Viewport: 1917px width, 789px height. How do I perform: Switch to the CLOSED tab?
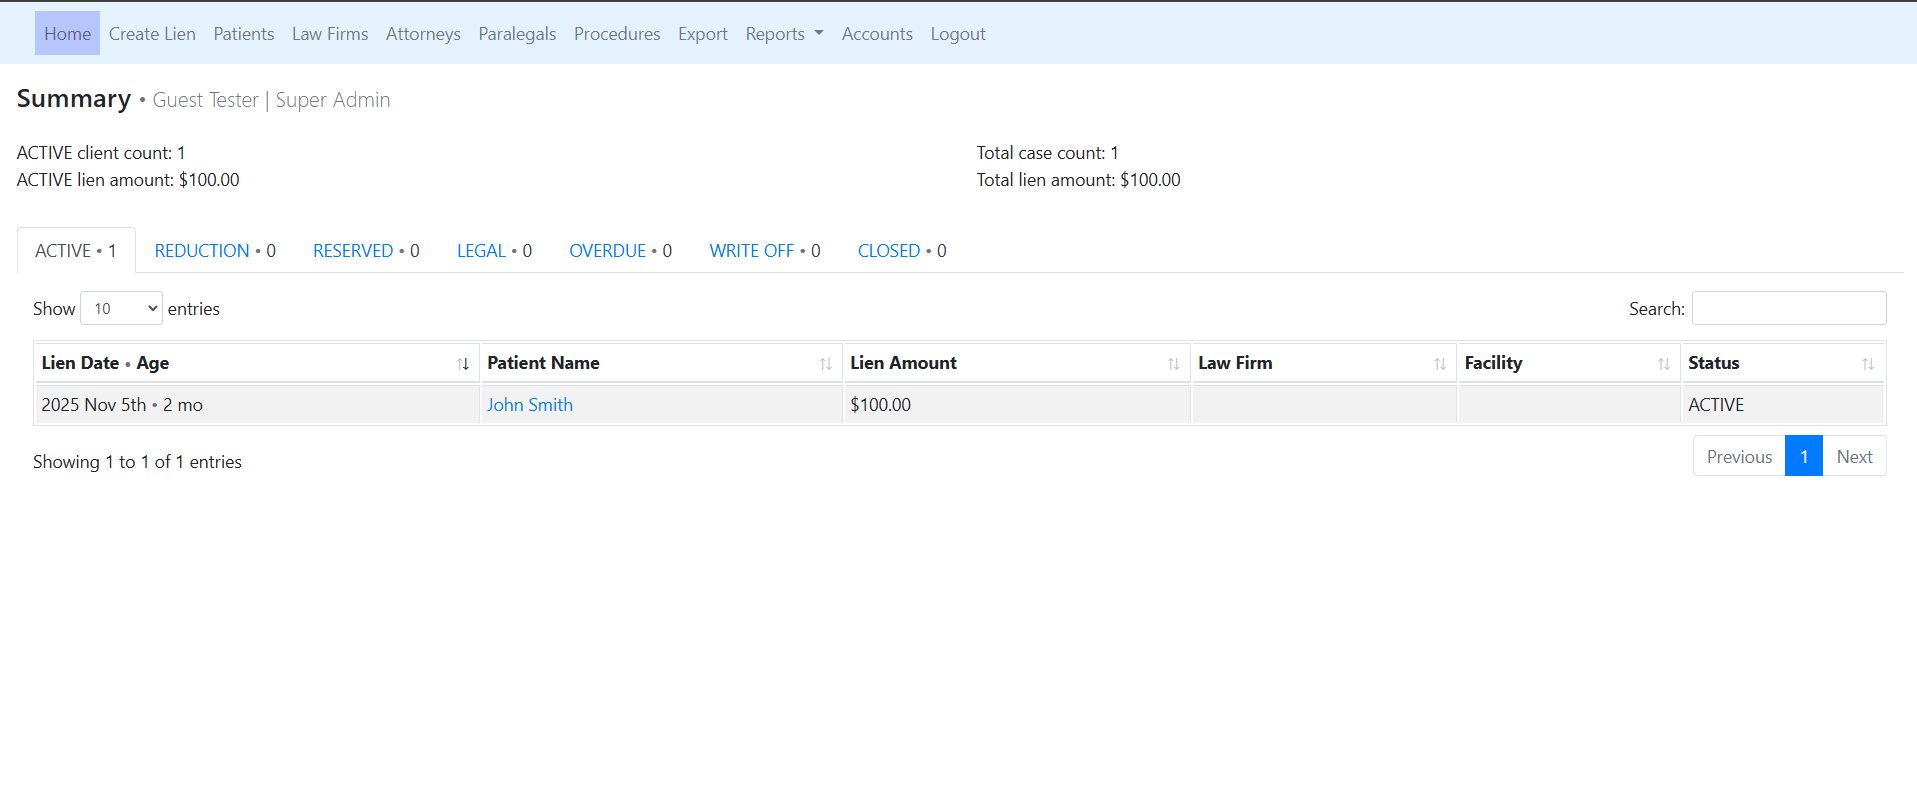[x=902, y=251]
